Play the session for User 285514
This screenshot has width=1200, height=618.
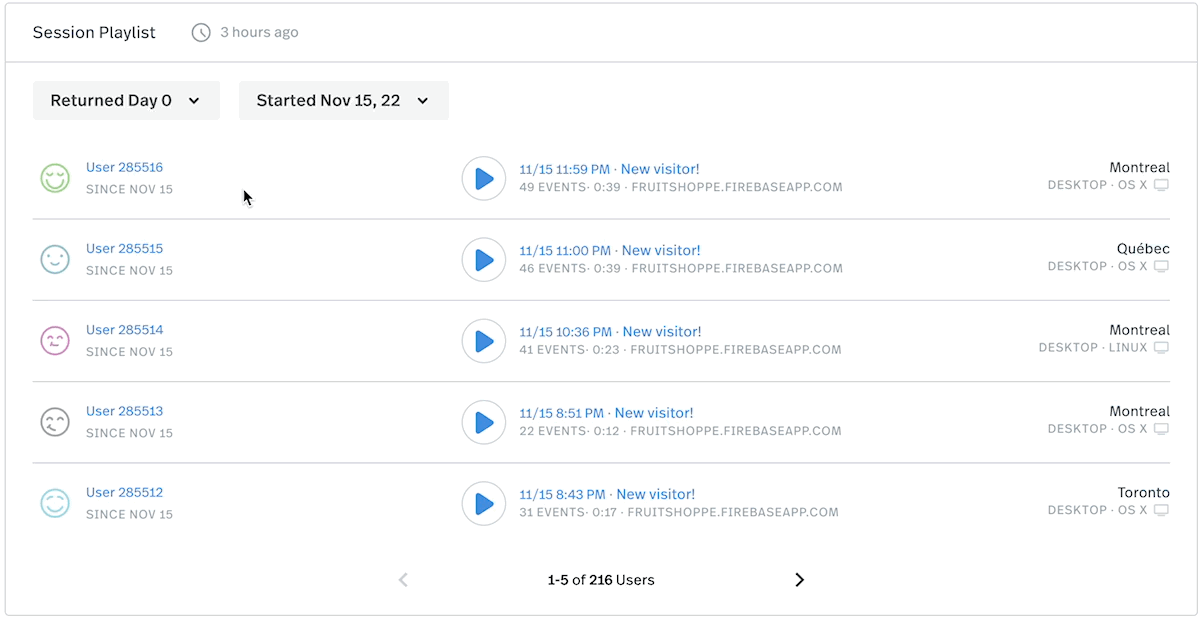[483, 341]
